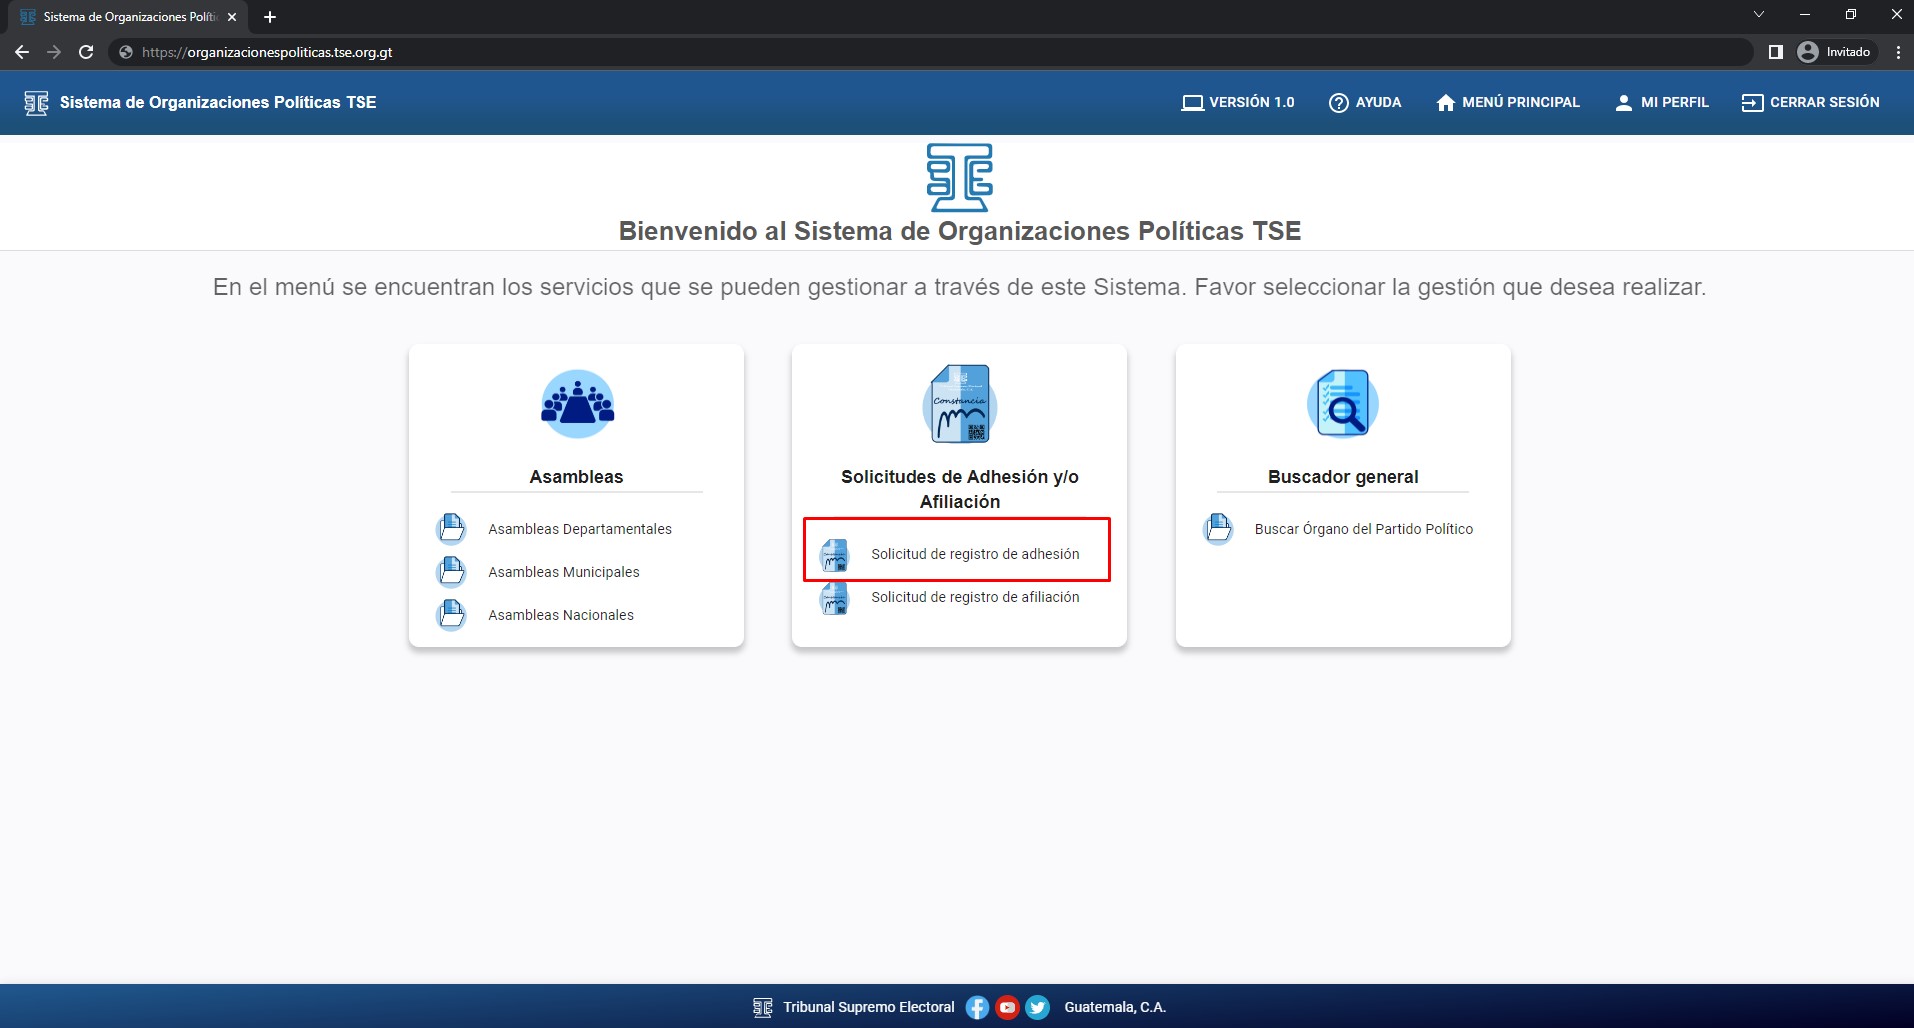
Task: Reload the page with browser refresh
Action: click(x=86, y=52)
